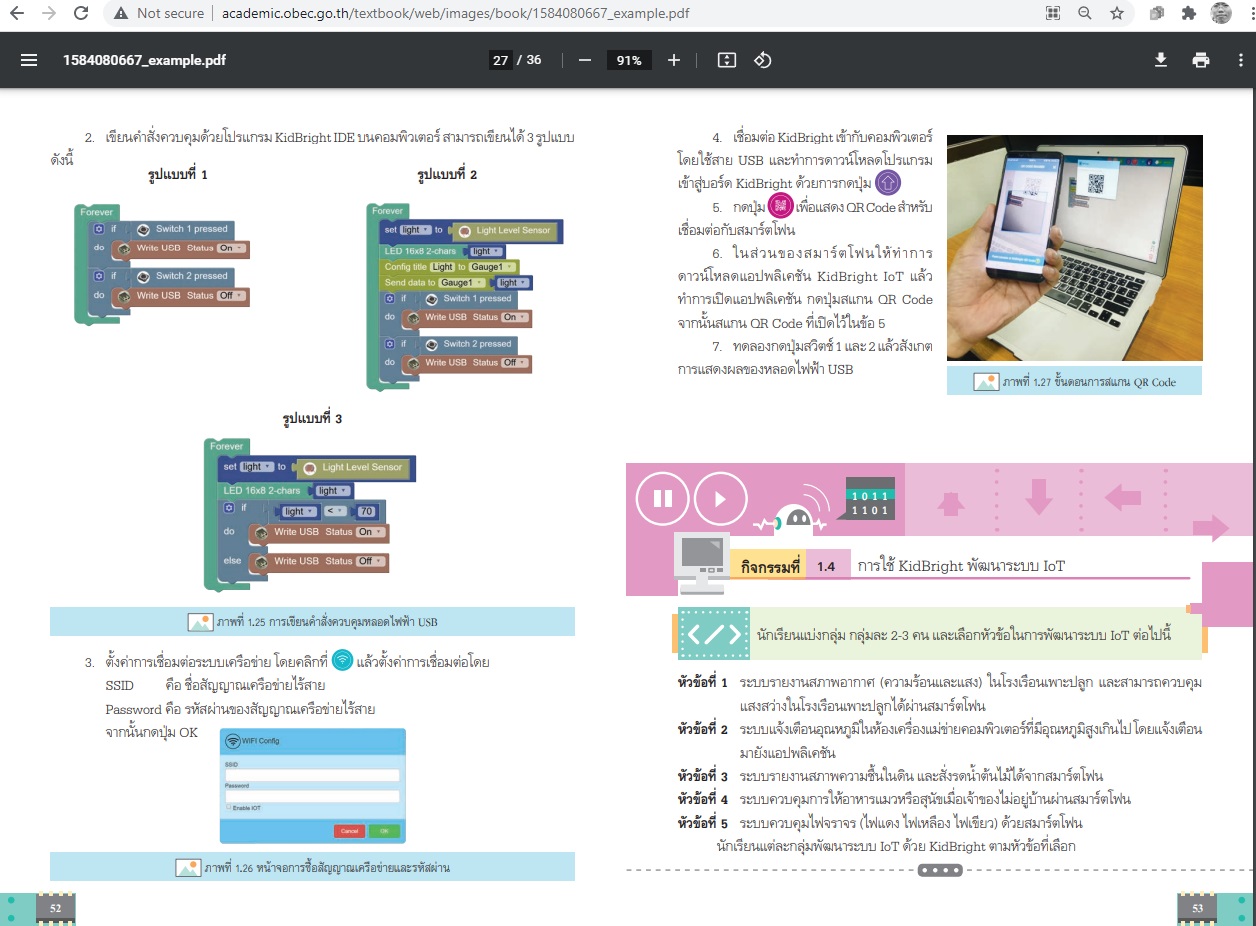Open the PDF sidebar hamburger menu
This screenshot has height=926, width=1256.
point(29,60)
